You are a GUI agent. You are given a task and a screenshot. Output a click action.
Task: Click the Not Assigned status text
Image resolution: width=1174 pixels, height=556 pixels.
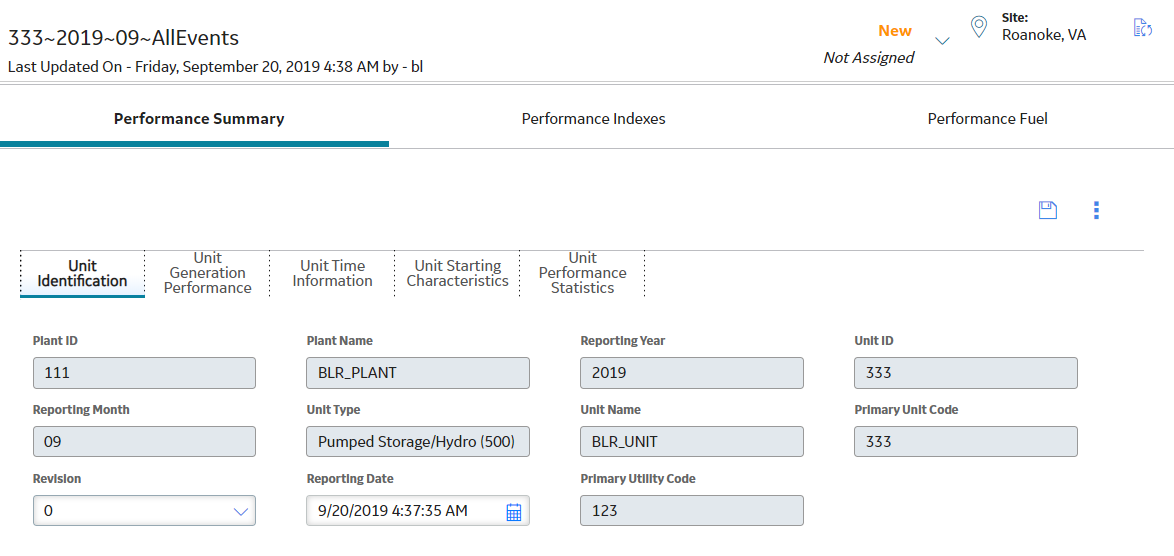pyautogui.click(x=869, y=58)
